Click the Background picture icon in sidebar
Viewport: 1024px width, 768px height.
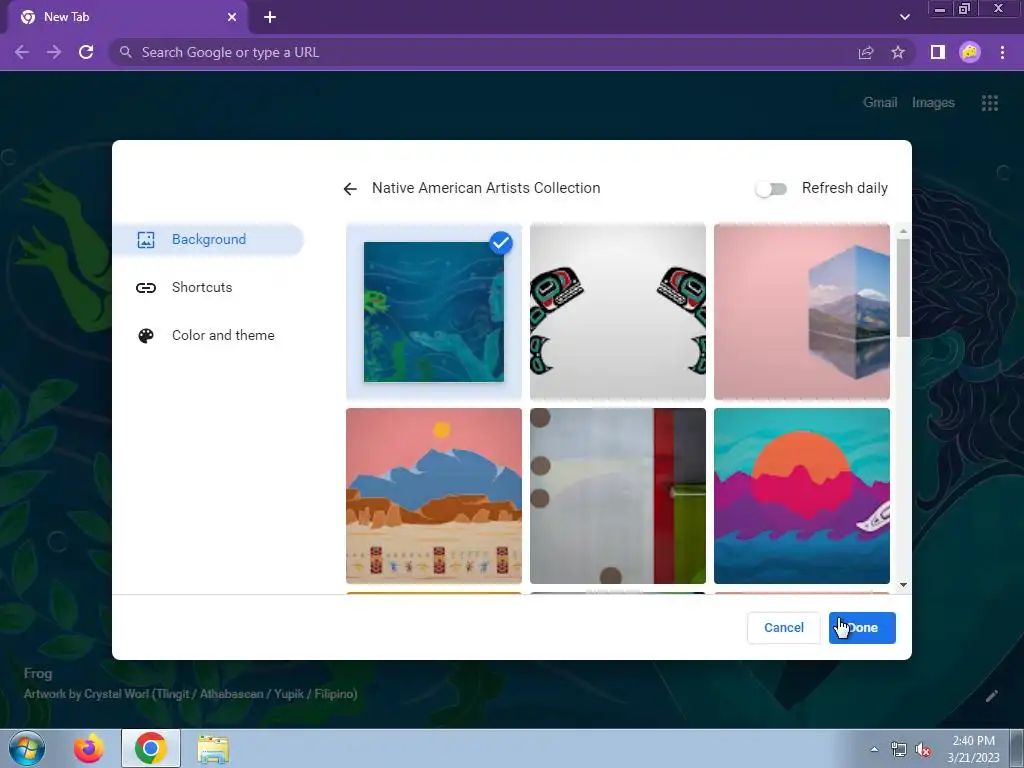(x=146, y=240)
